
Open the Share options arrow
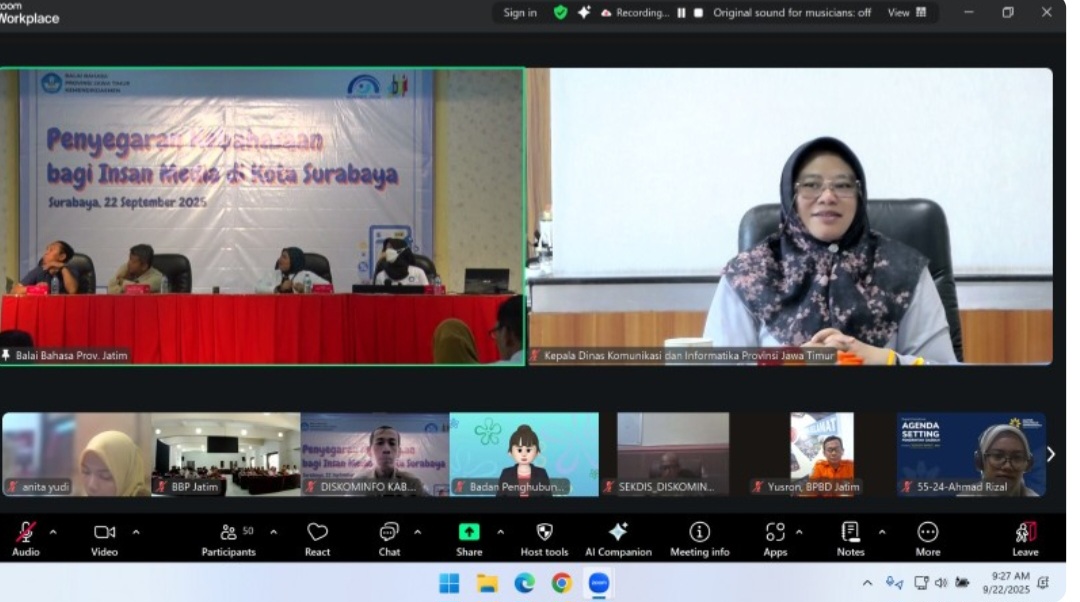pos(500,532)
